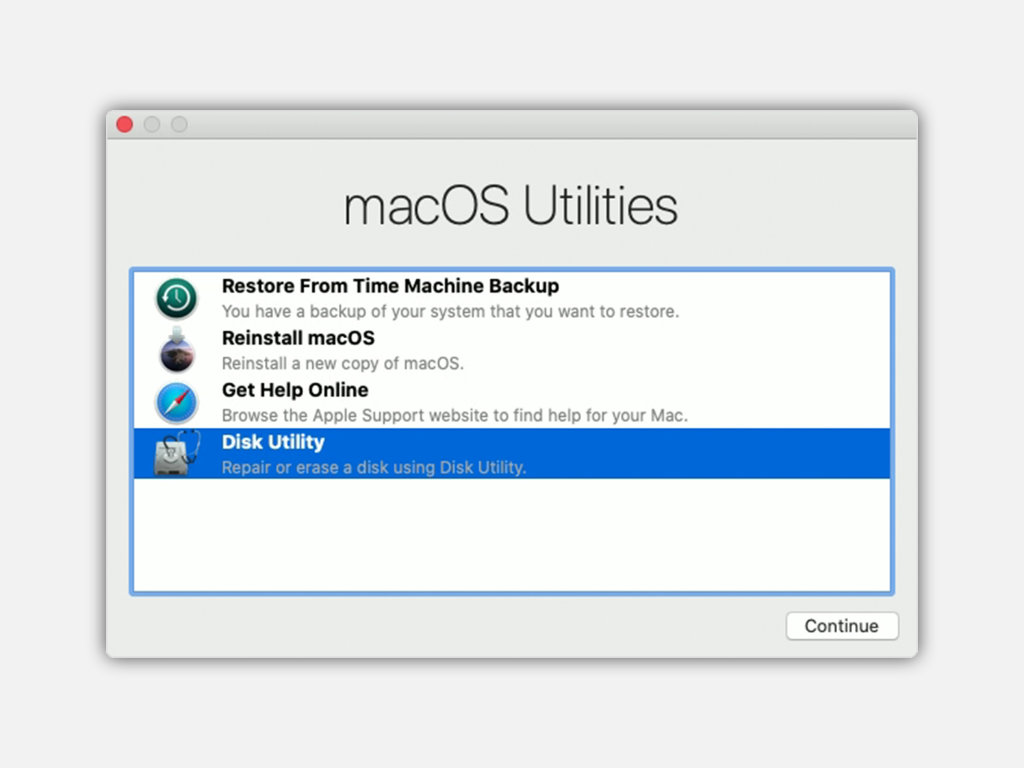Select Restore From Time Machine Backup

coord(390,286)
